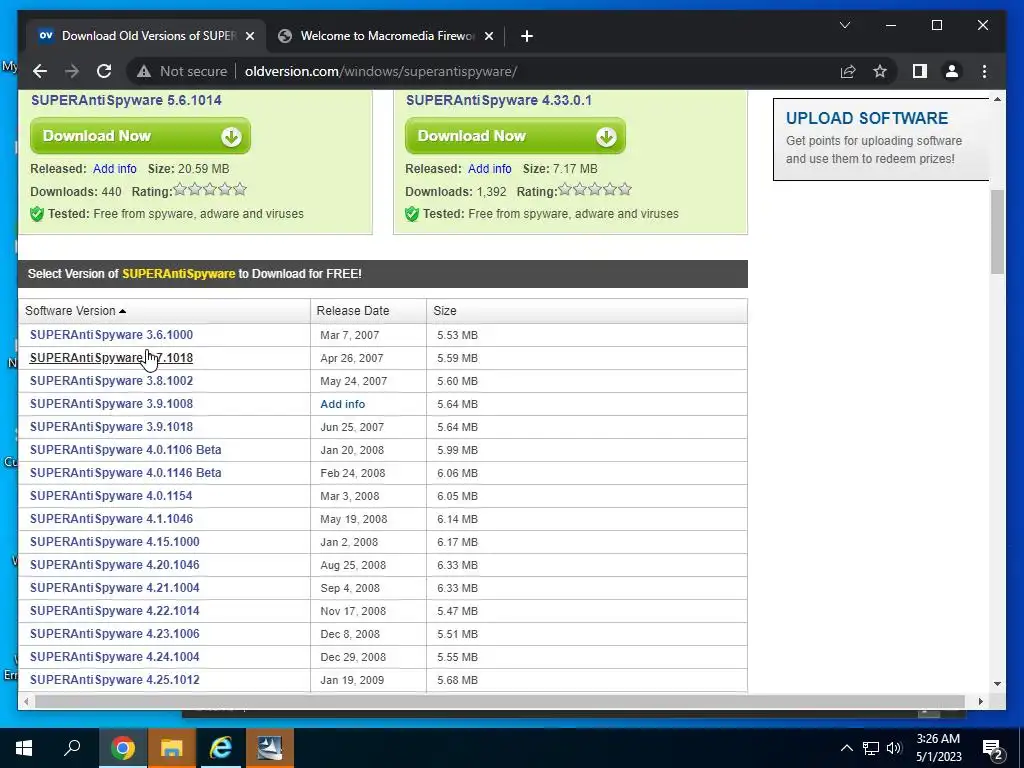Click green Tested shield for 5.6.1014
The width and height of the screenshot is (1024, 768).
[37, 214]
